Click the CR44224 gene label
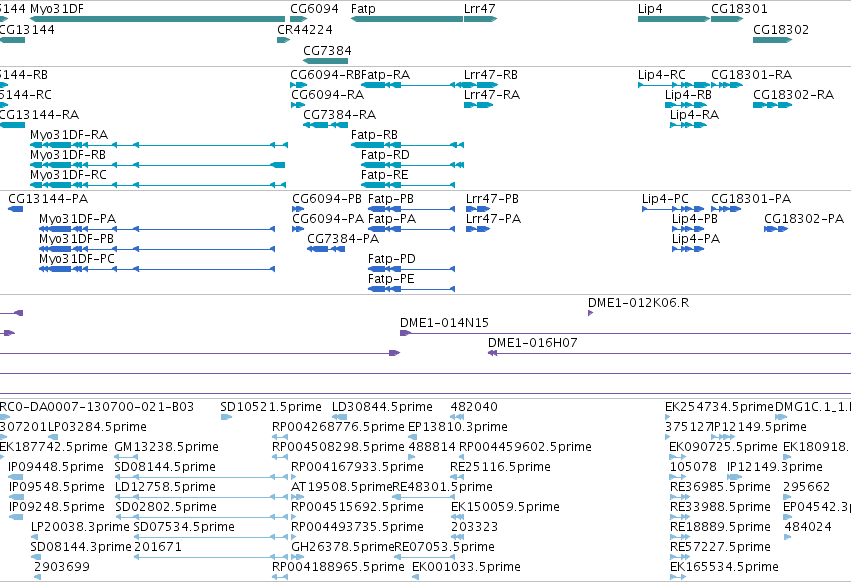This screenshot has width=851, height=582. click(305, 29)
